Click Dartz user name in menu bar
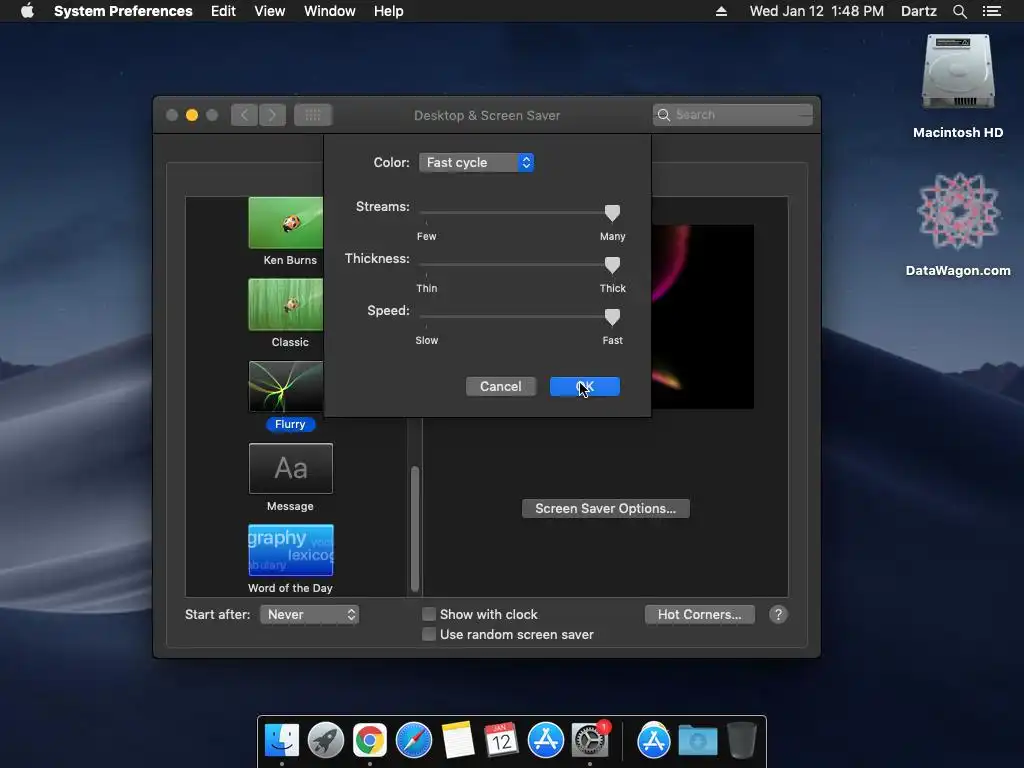This screenshot has width=1024, height=768. (x=918, y=11)
